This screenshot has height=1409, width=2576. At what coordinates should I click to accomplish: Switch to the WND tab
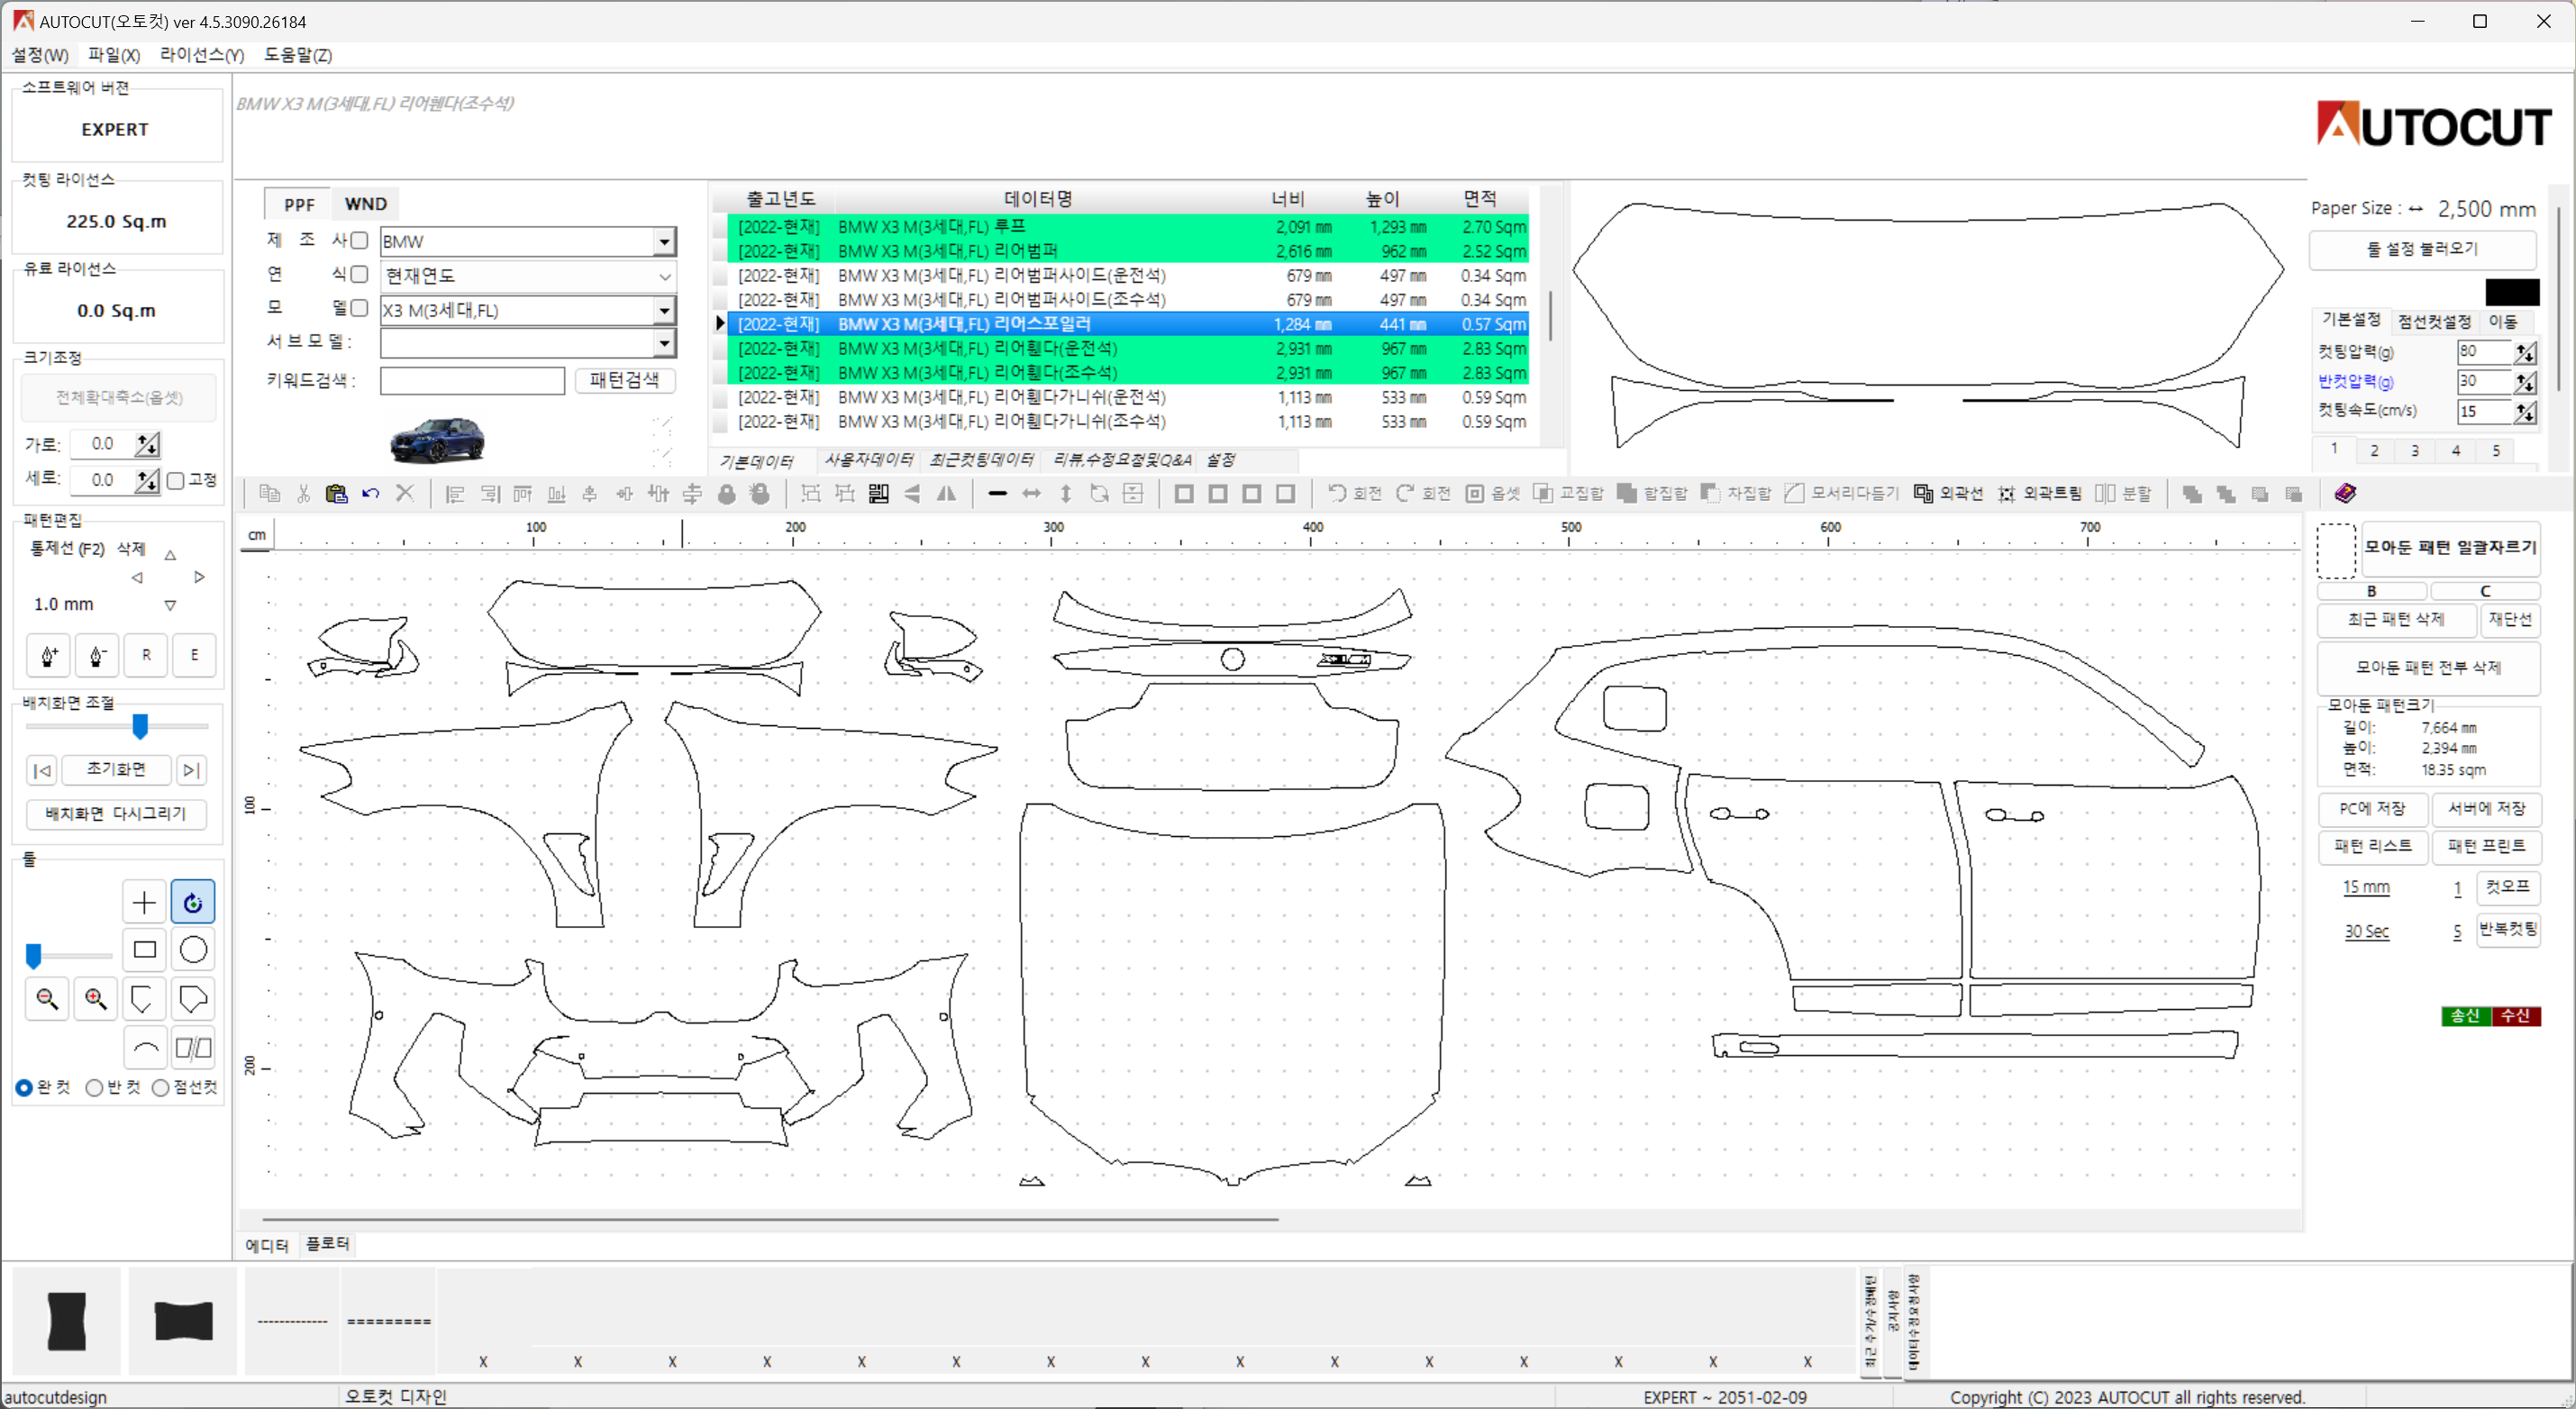[366, 204]
